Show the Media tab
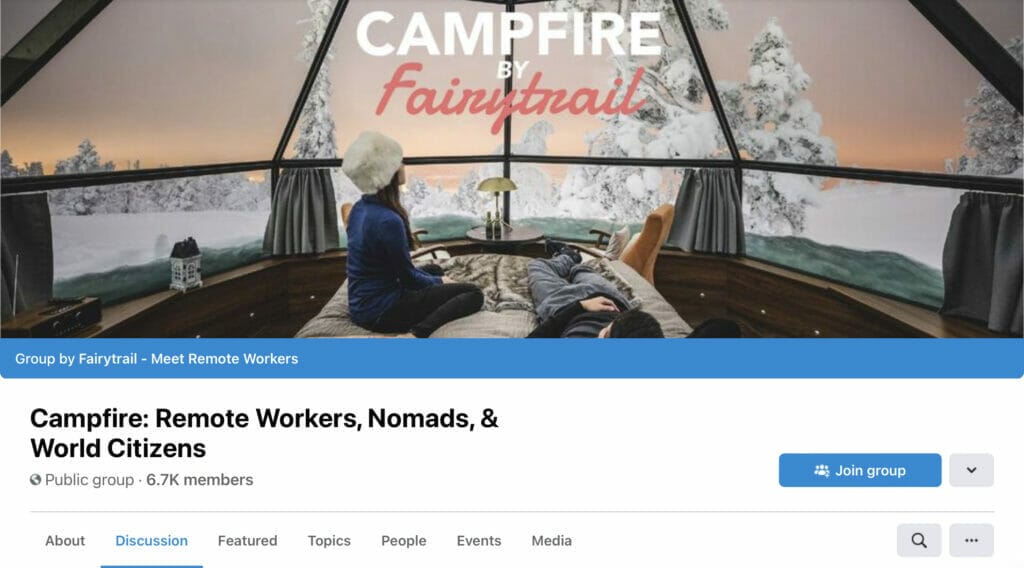 [551, 541]
